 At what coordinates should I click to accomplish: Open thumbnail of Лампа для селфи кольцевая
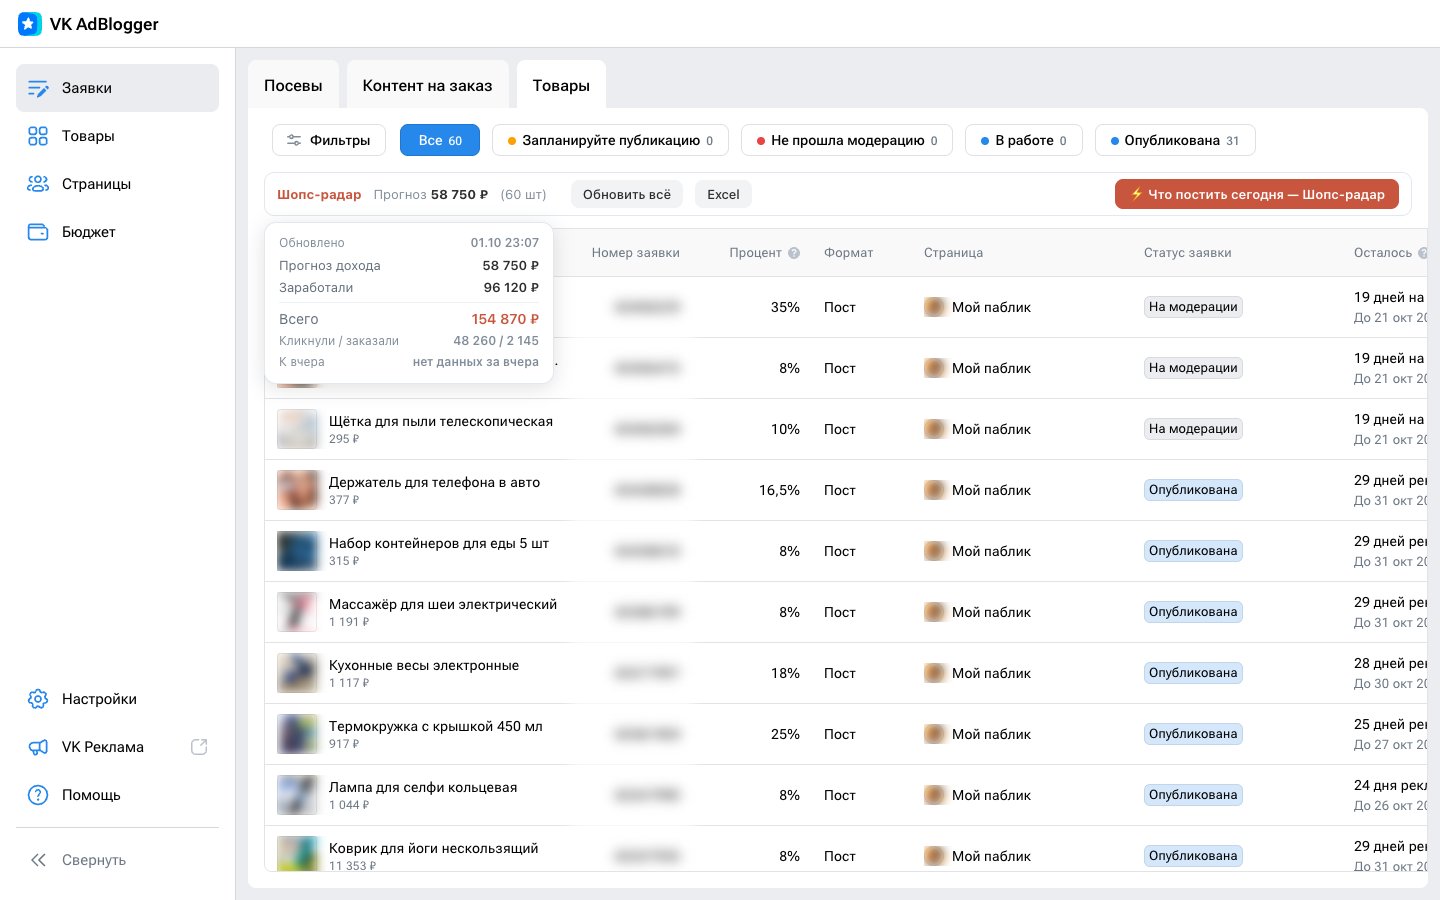(298, 795)
